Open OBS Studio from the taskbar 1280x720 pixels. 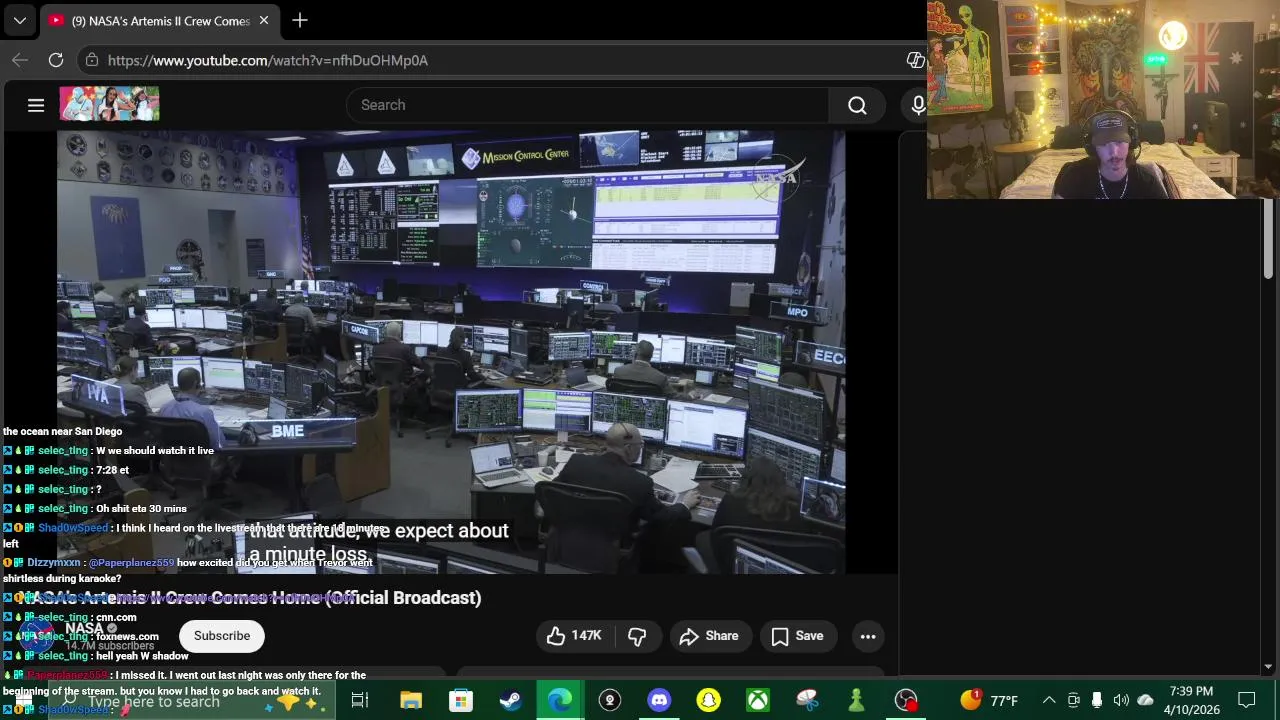(906, 700)
